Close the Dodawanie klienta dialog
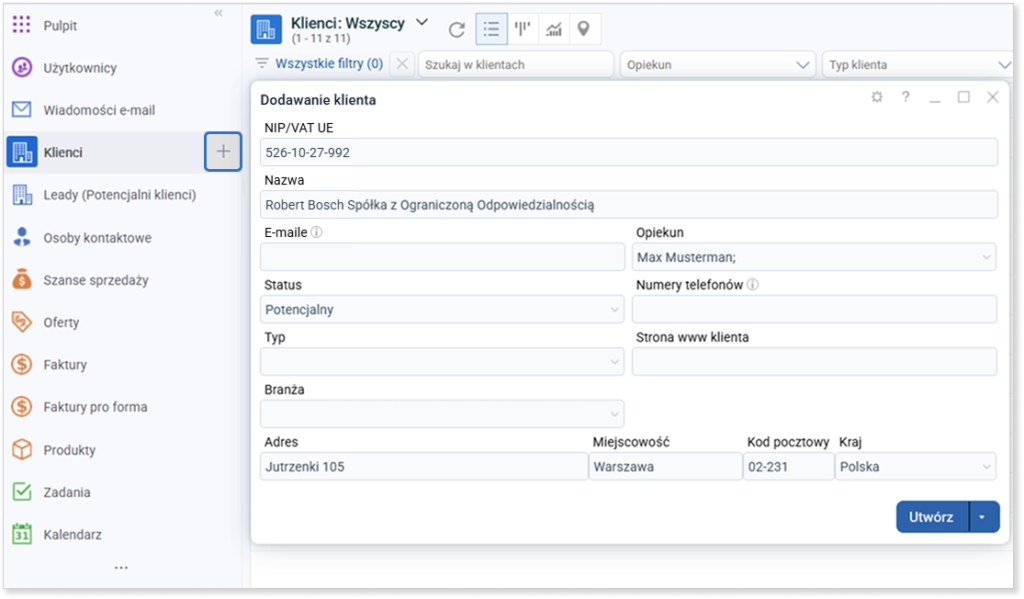1024x599 pixels. 993,97
